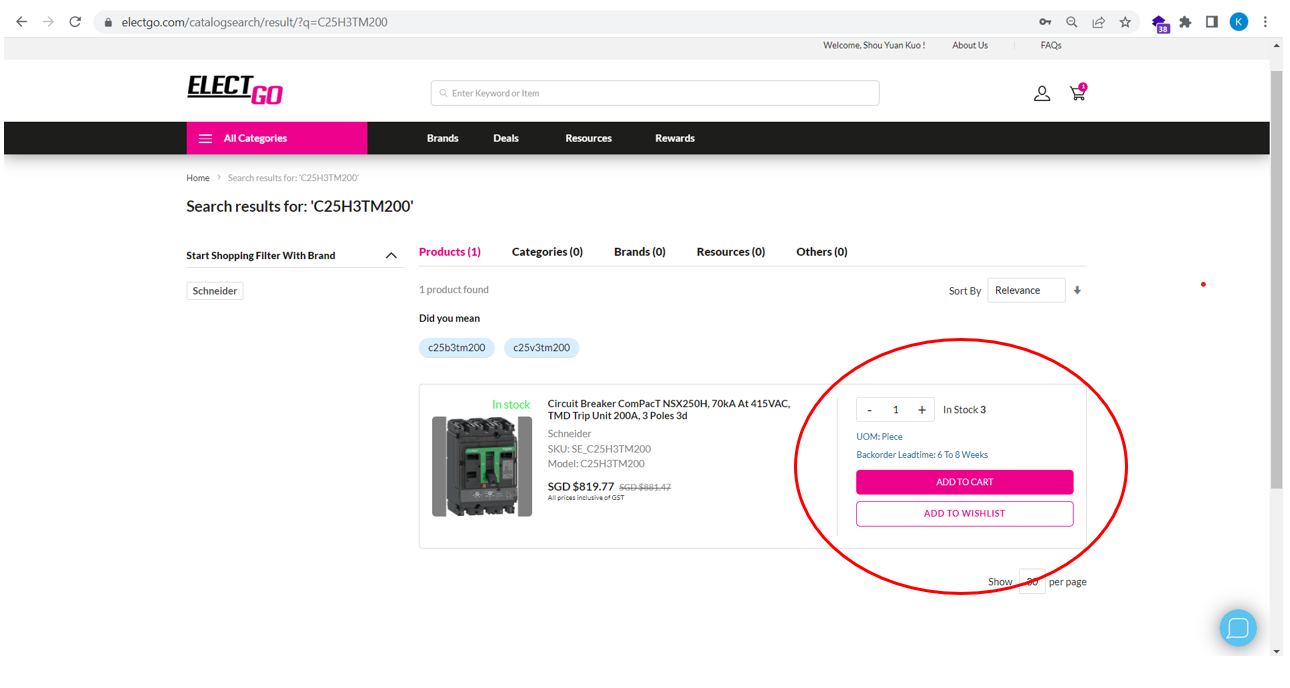
Task: Decrease quantity with the minus button
Action: coord(869,410)
